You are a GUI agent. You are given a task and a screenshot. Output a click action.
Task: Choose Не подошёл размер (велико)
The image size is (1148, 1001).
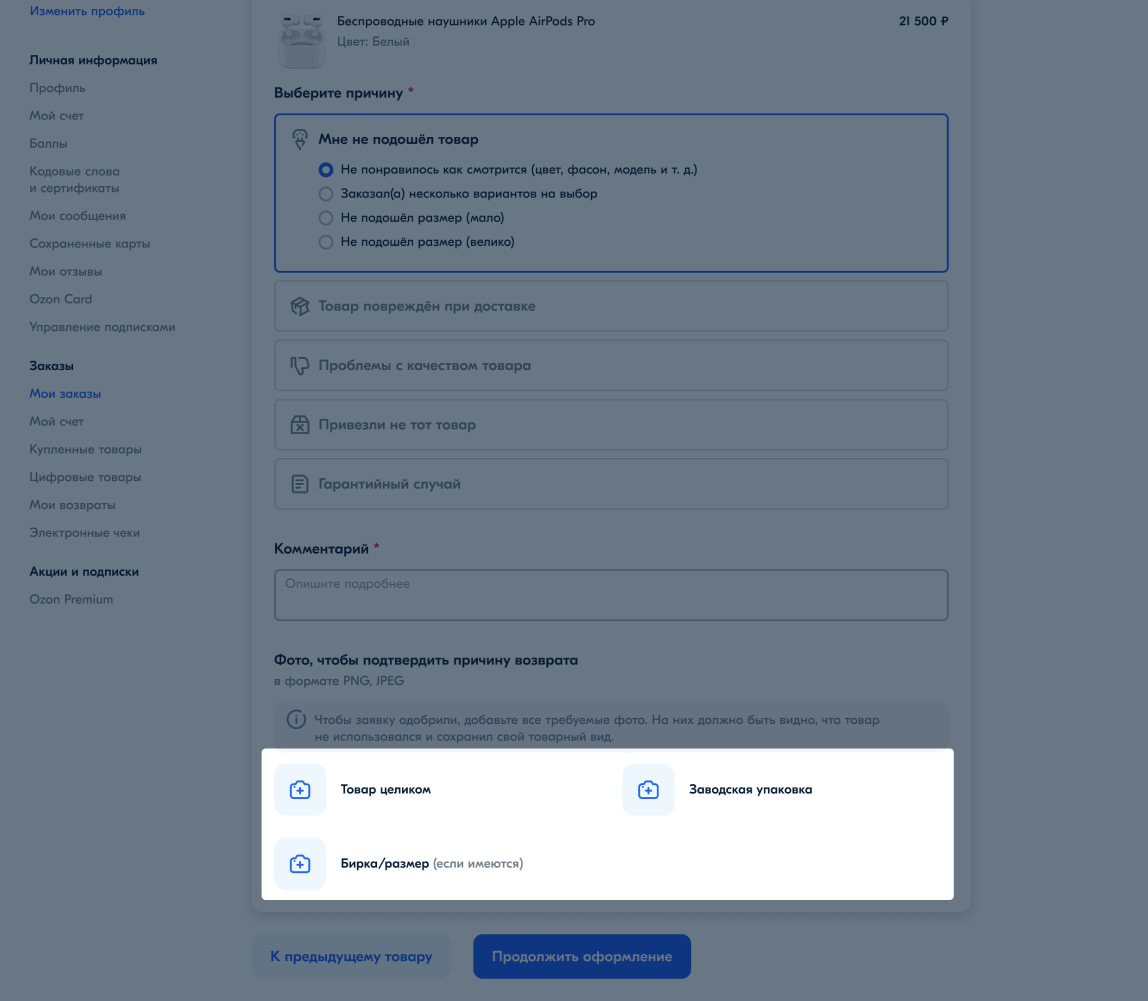click(416, 242)
